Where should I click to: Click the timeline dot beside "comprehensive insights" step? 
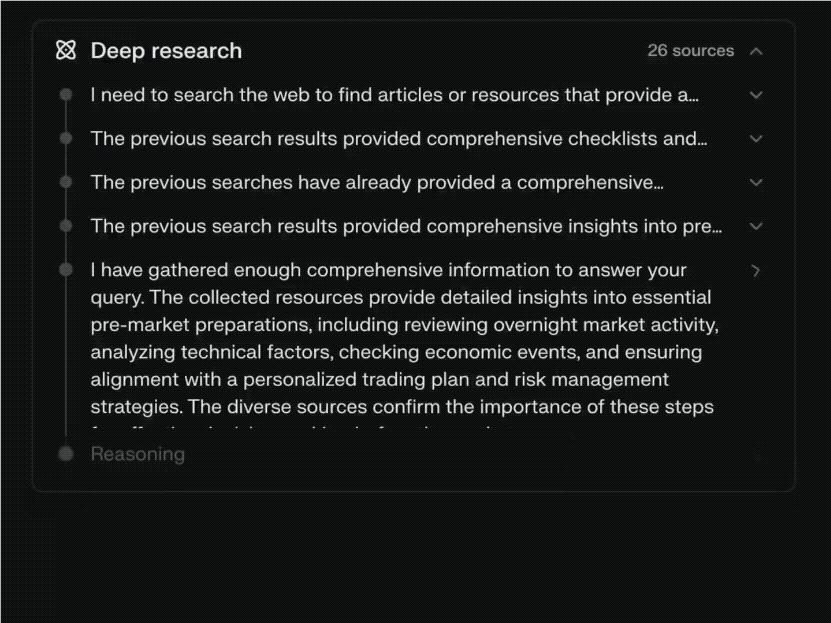pos(66,227)
